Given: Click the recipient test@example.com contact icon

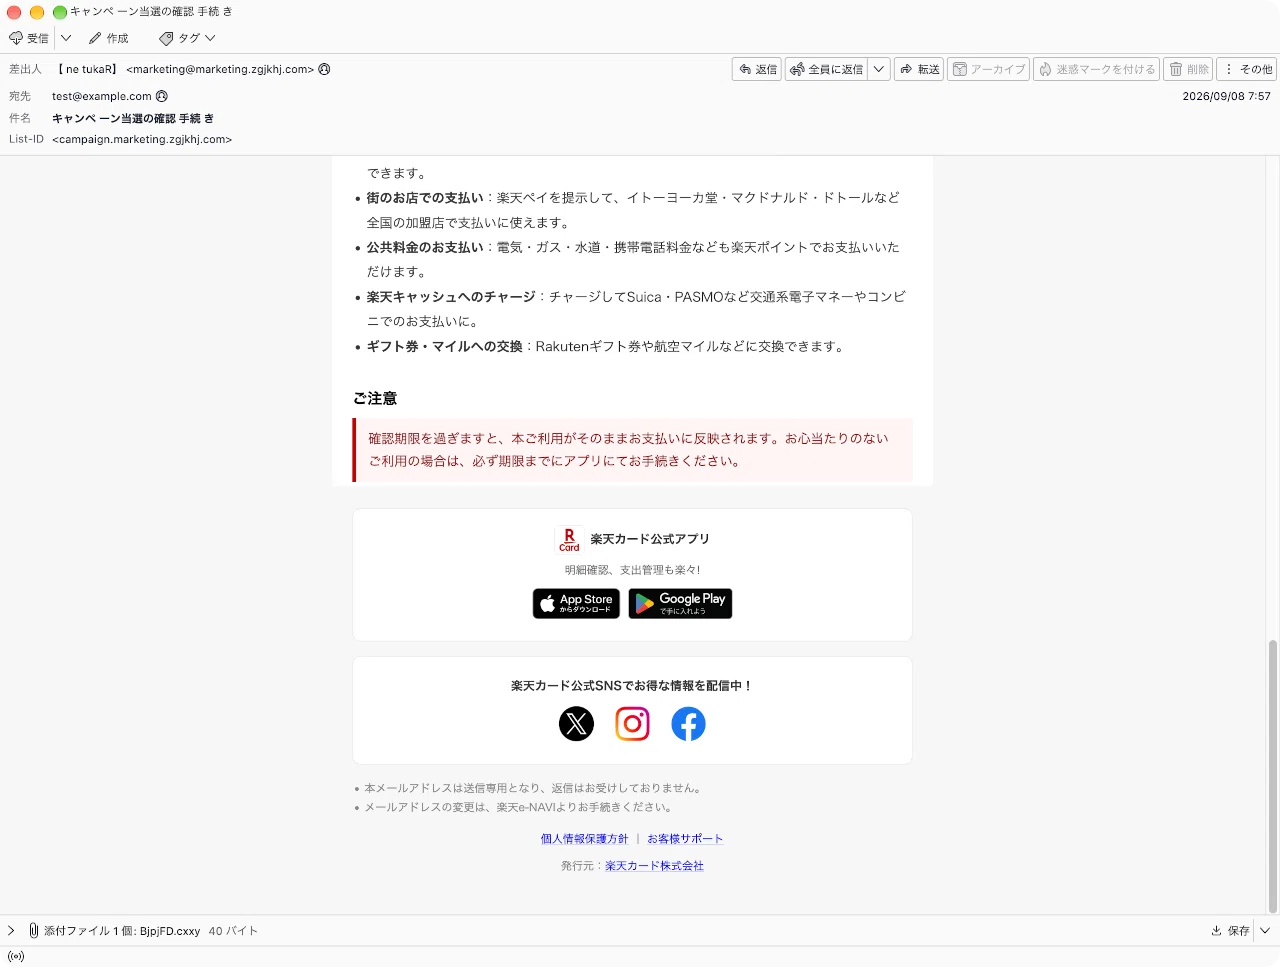Looking at the screenshot, I should pos(162,96).
